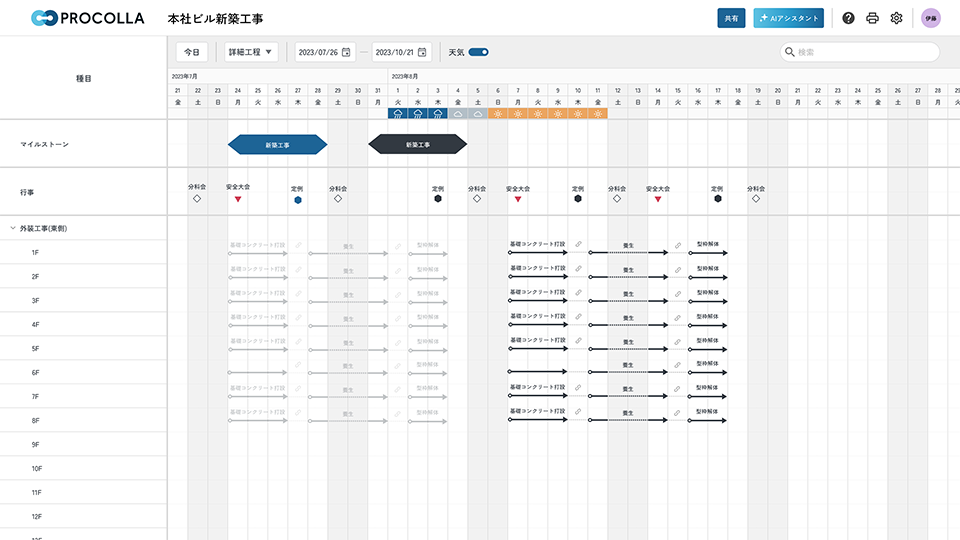Click sunny weather icon on August 11
This screenshot has height=540, width=960.
[598, 114]
